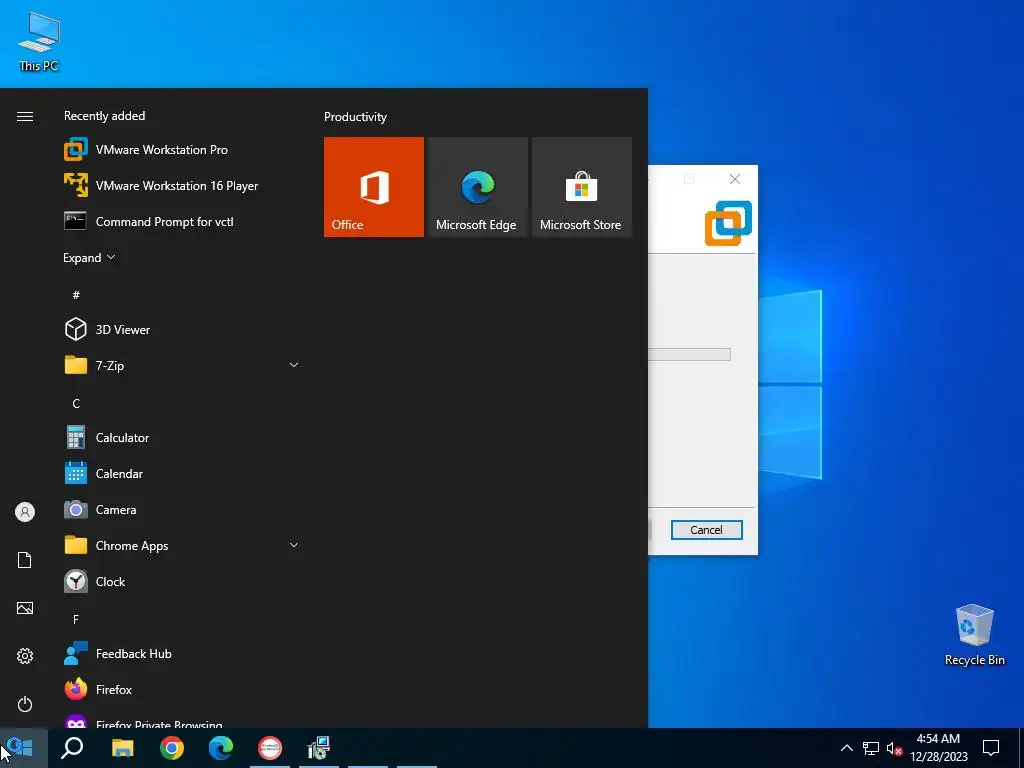
Task: Close the VMware installer window
Action: 735,179
